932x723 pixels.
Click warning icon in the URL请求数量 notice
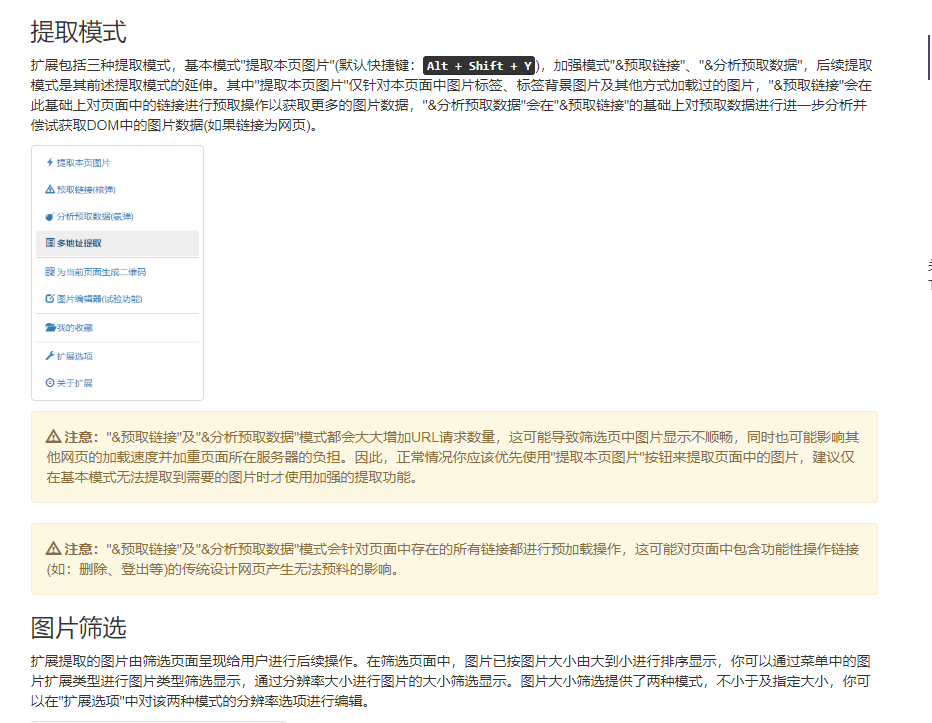point(53,437)
